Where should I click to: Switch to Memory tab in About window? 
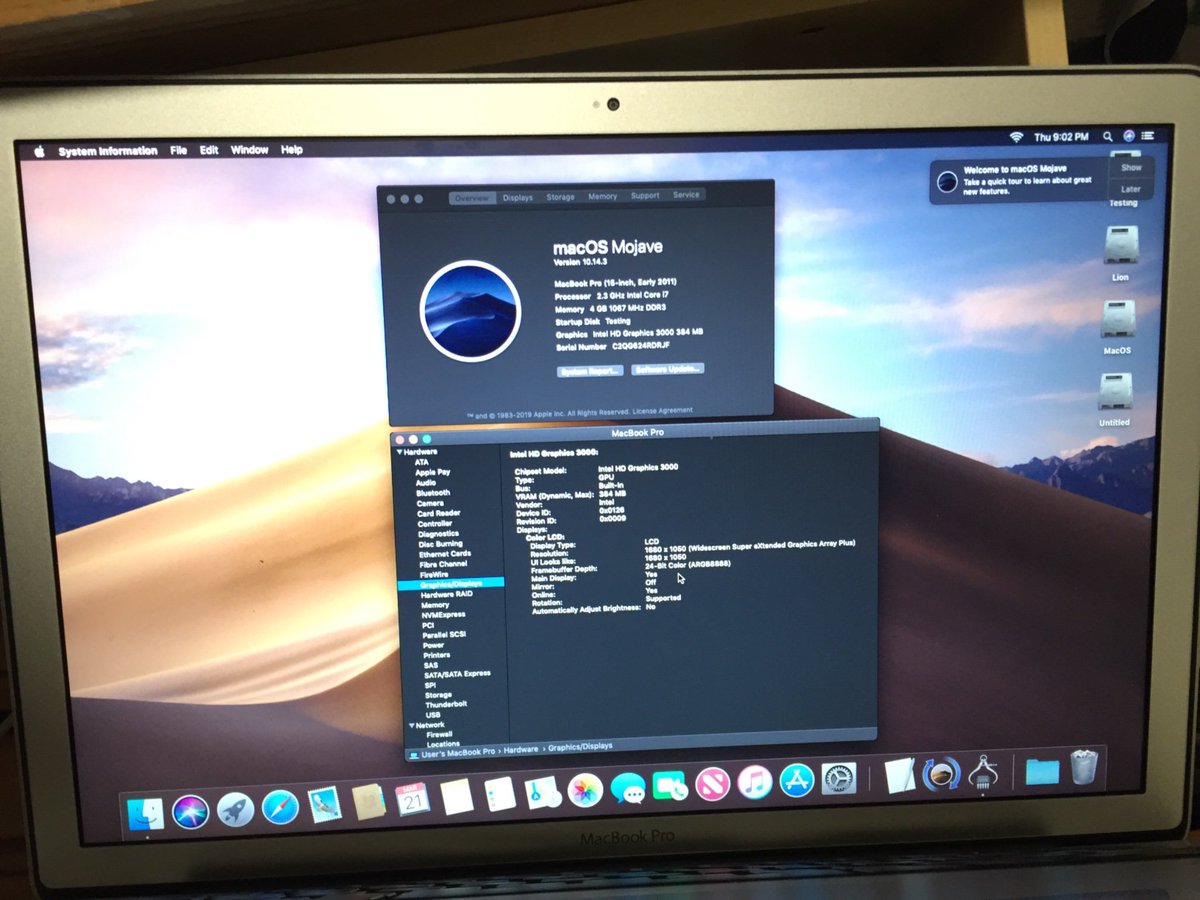602,196
